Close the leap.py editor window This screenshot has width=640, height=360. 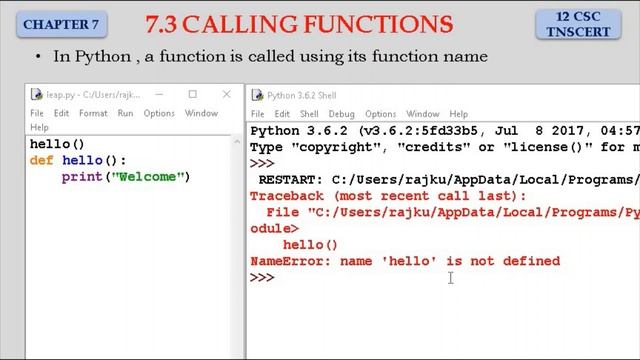(227, 94)
